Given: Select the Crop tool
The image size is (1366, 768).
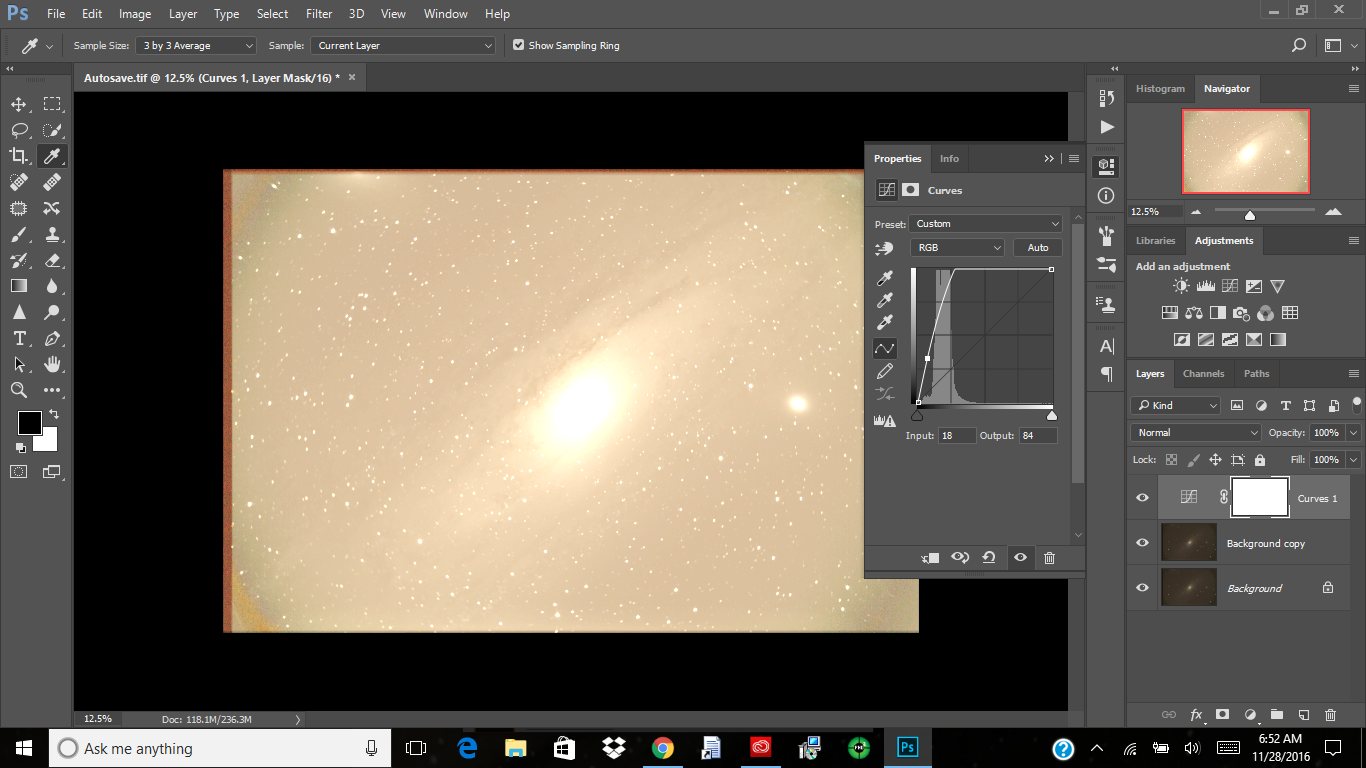Looking at the screenshot, I should (19, 156).
